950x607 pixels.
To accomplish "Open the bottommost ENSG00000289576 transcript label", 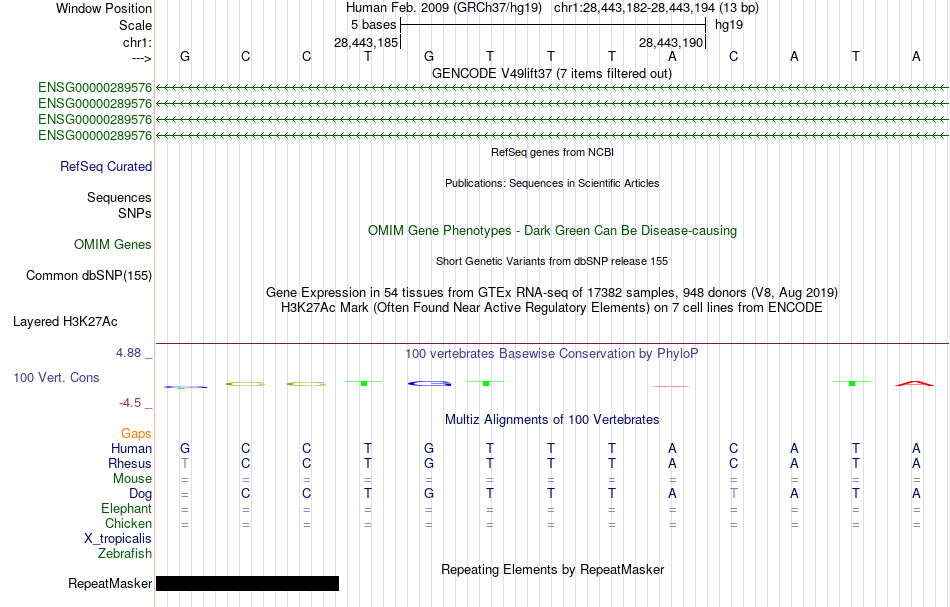I will 95,135.
